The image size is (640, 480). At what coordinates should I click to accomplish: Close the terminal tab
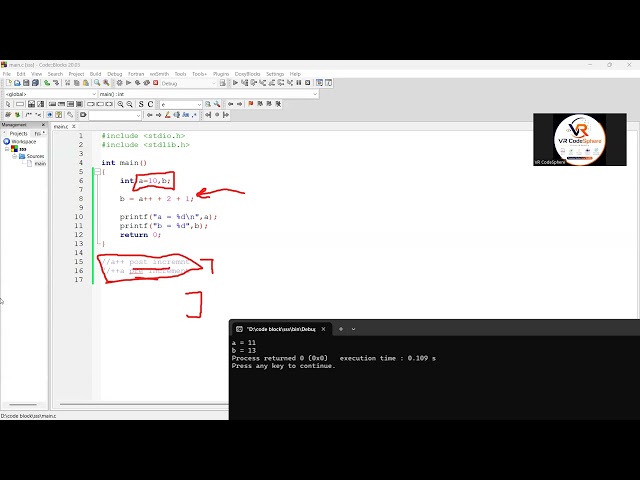(323, 329)
